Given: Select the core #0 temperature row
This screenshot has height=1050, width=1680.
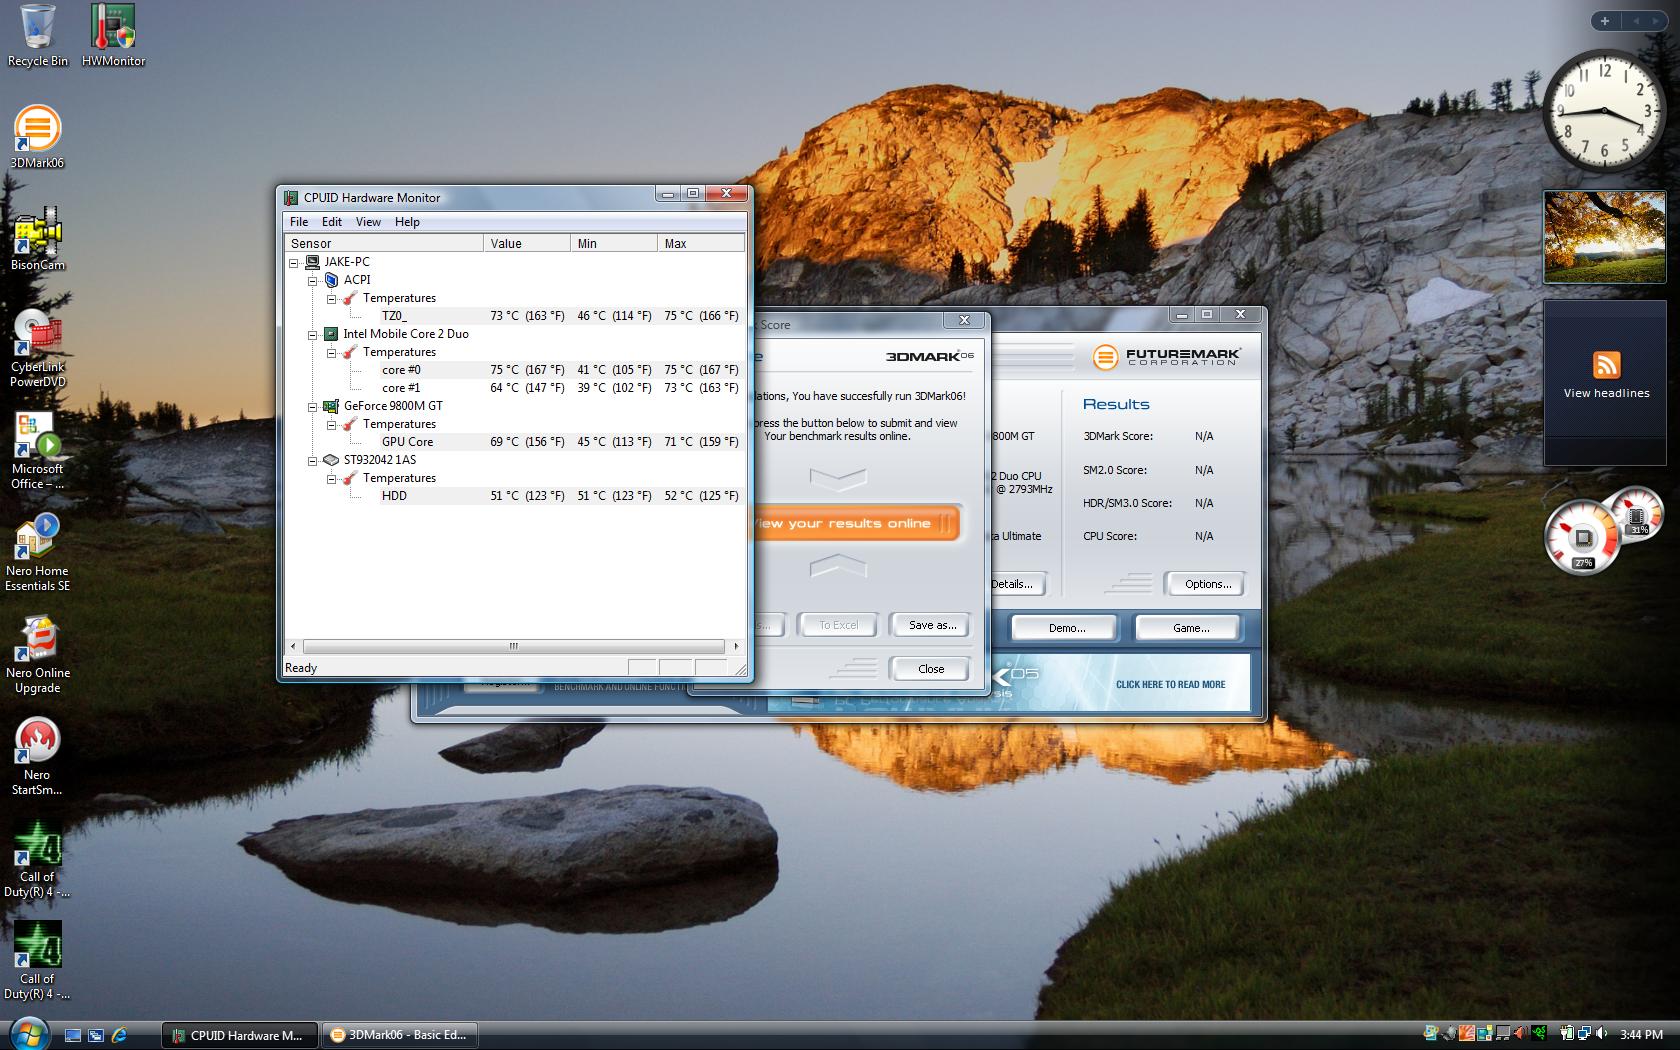Looking at the screenshot, I should [x=560, y=370].
